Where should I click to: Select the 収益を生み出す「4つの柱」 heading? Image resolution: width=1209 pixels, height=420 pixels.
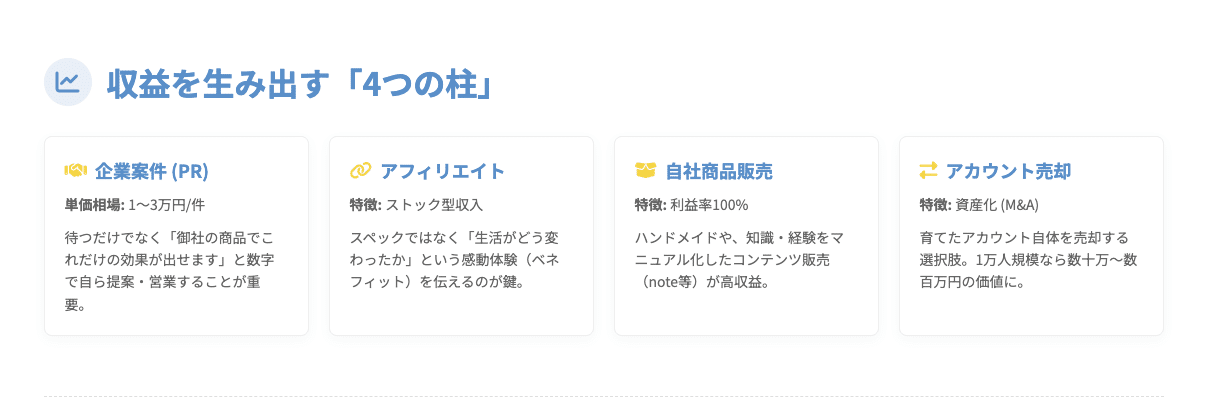pos(301,84)
